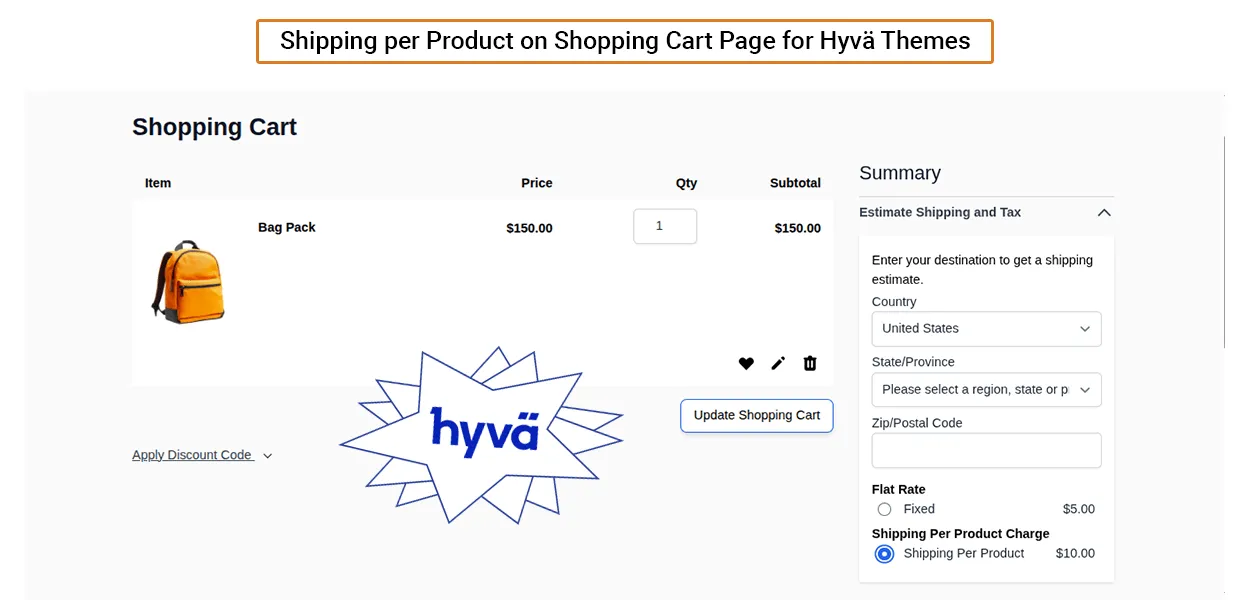
Task: Click the Qty column header
Action: click(x=686, y=183)
